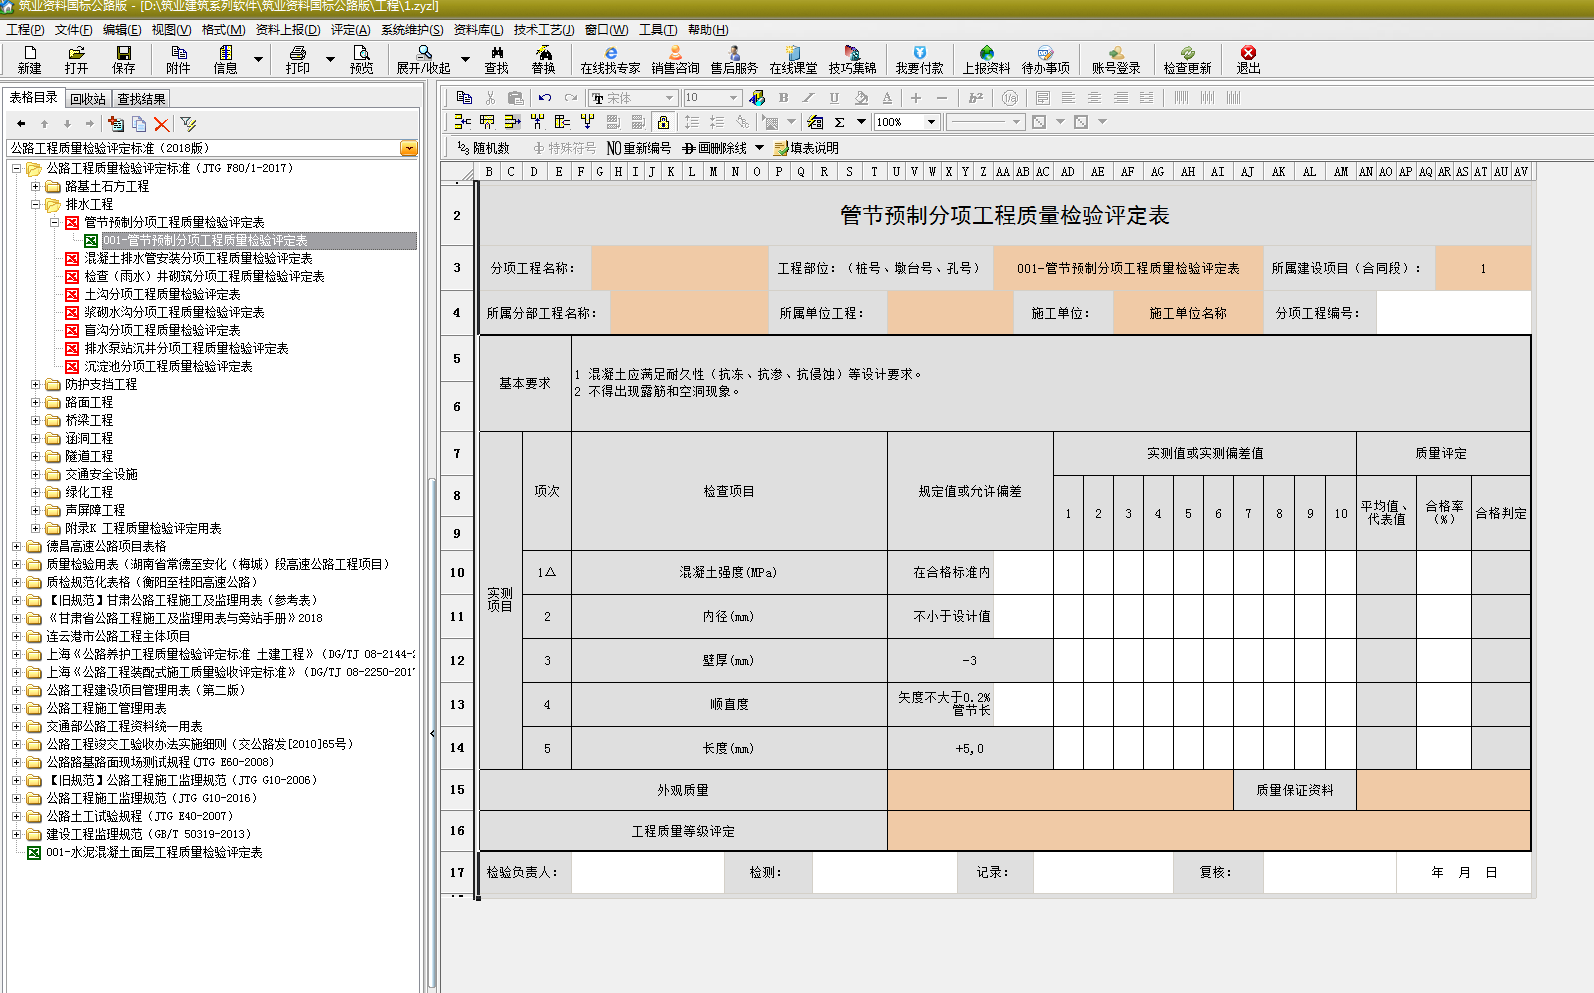Click the 我要付款 payment icon
Viewport: 1594px width, 993px height.
(x=919, y=60)
